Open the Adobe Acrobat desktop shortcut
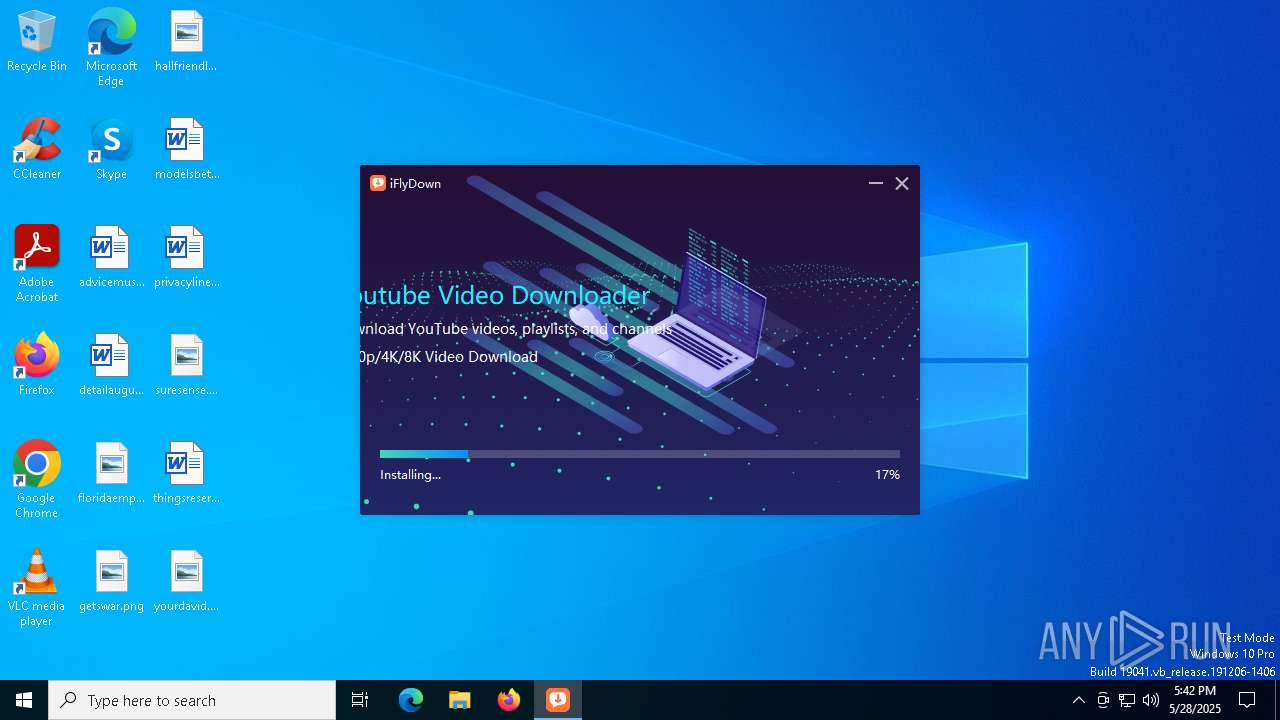This screenshot has height=720, width=1280. 37,264
